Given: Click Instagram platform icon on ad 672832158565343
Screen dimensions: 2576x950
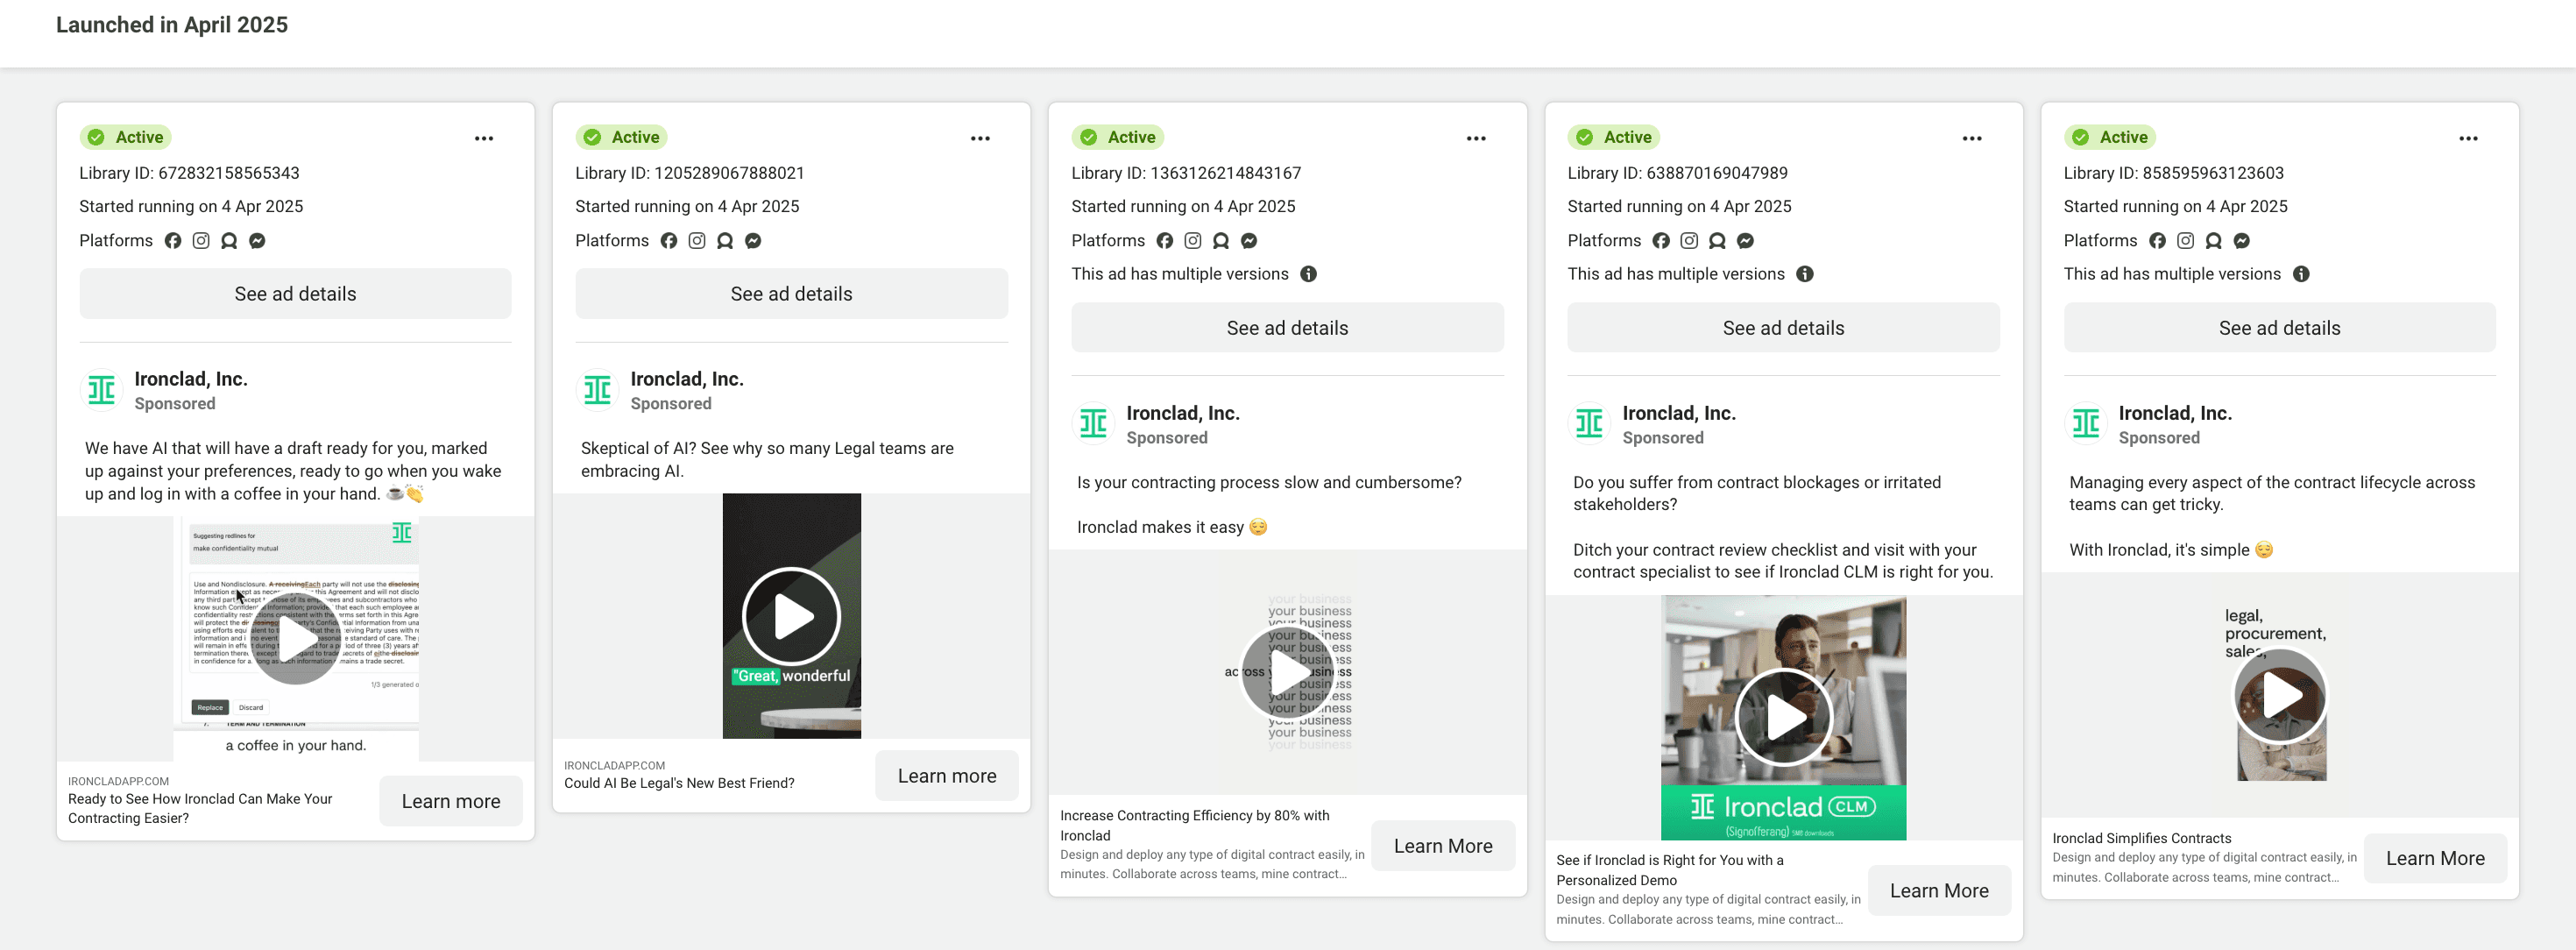Looking at the screenshot, I should 201,240.
